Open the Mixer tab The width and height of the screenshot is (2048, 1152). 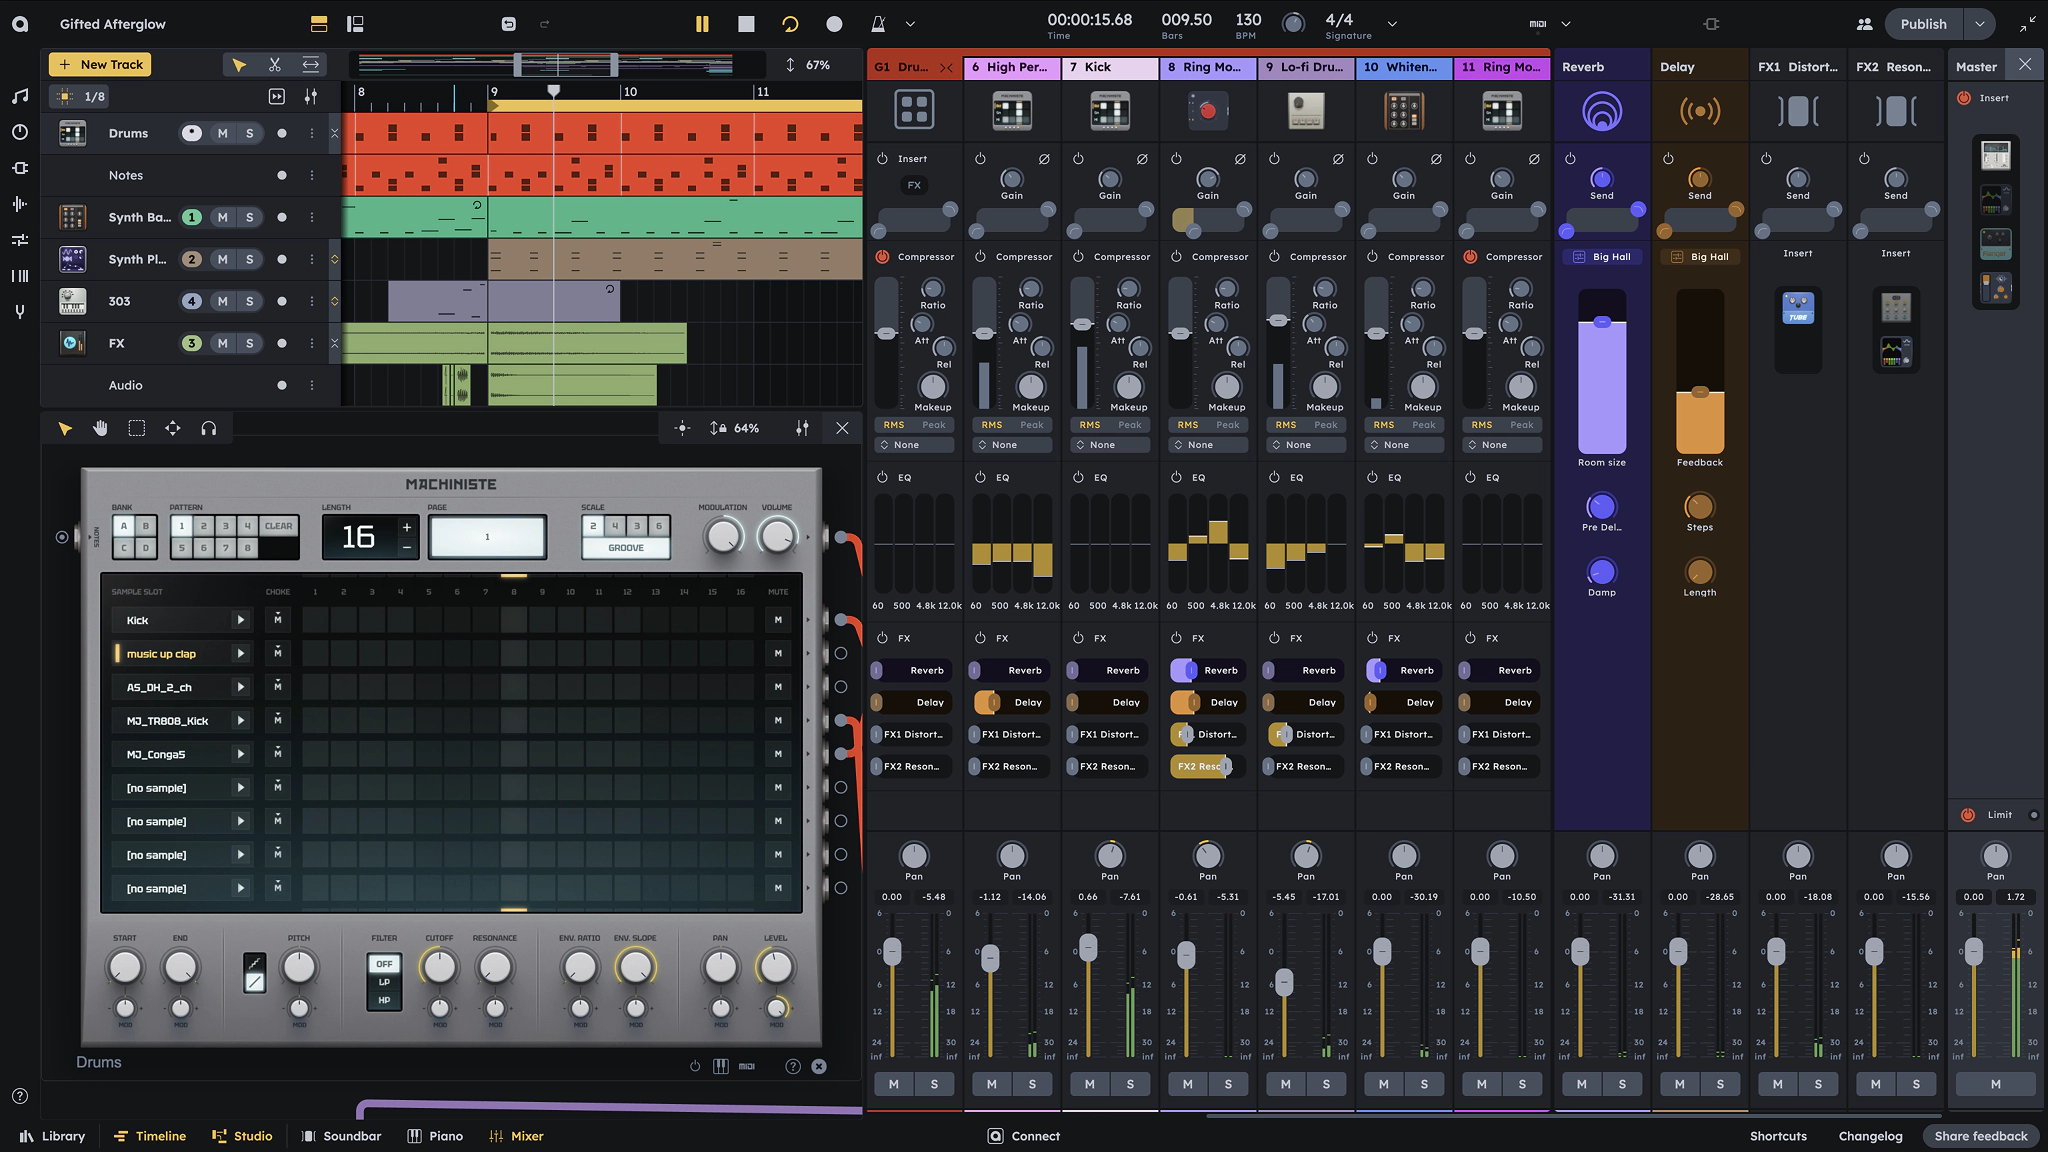click(x=516, y=1136)
